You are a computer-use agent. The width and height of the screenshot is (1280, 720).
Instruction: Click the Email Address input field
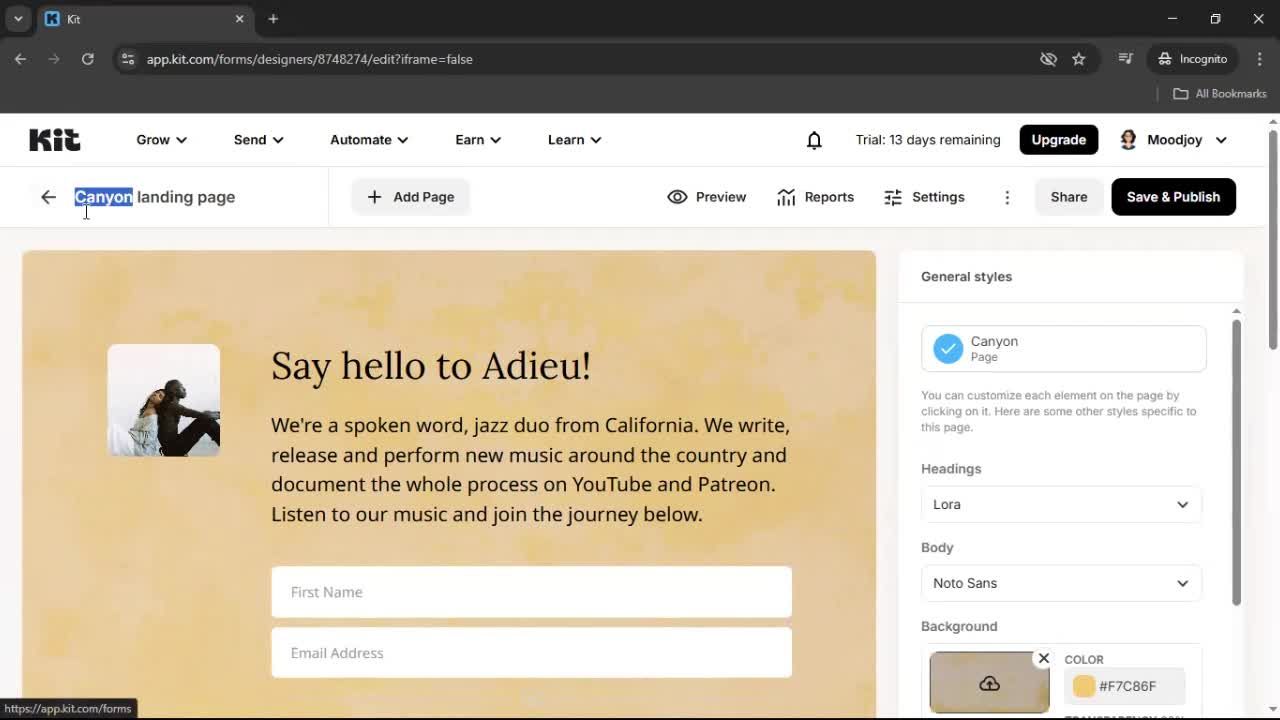pyautogui.click(x=531, y=652)
